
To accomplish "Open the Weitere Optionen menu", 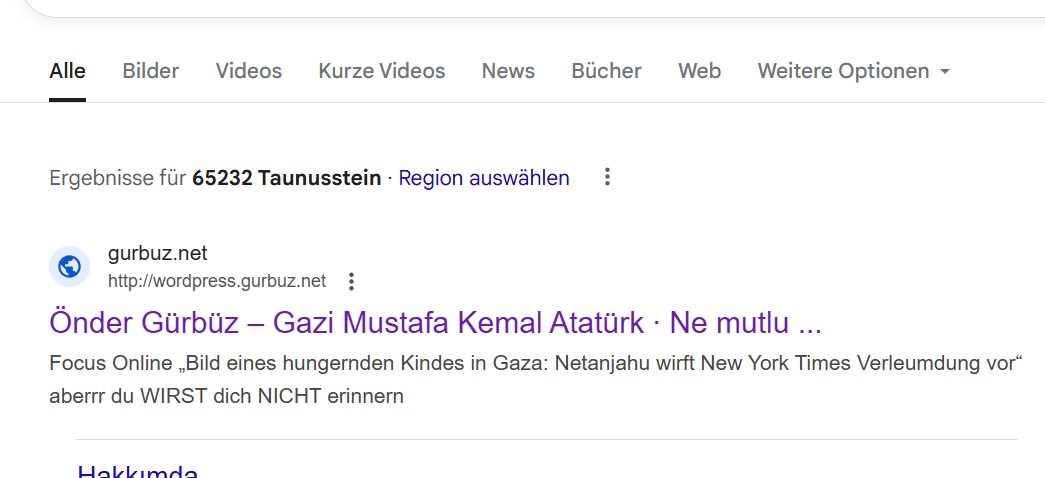I will [853, 71].
